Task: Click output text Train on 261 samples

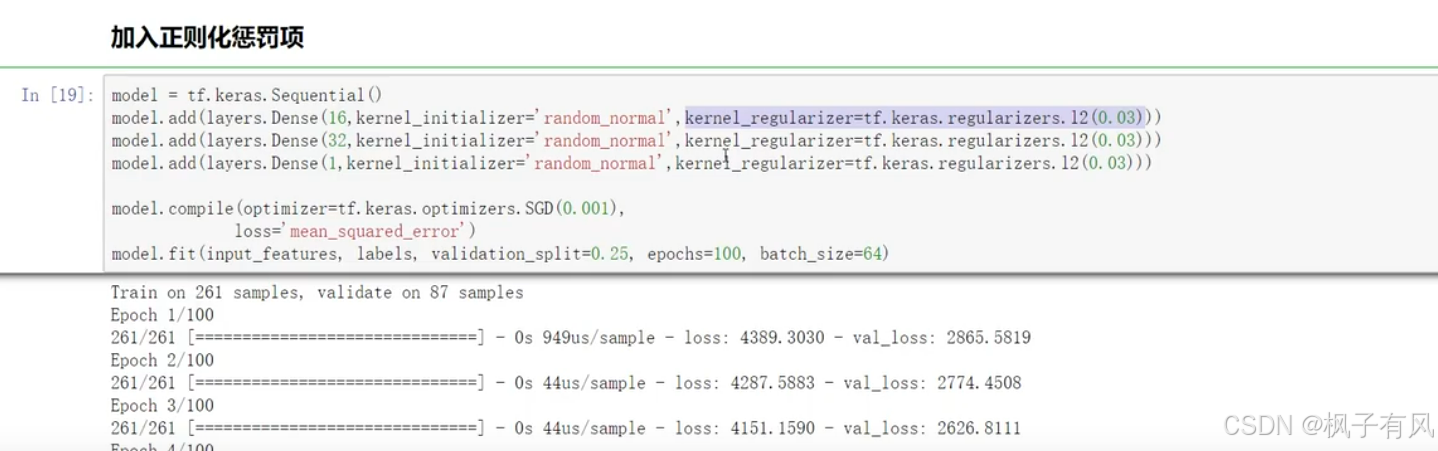Action: tap(317, 293)
